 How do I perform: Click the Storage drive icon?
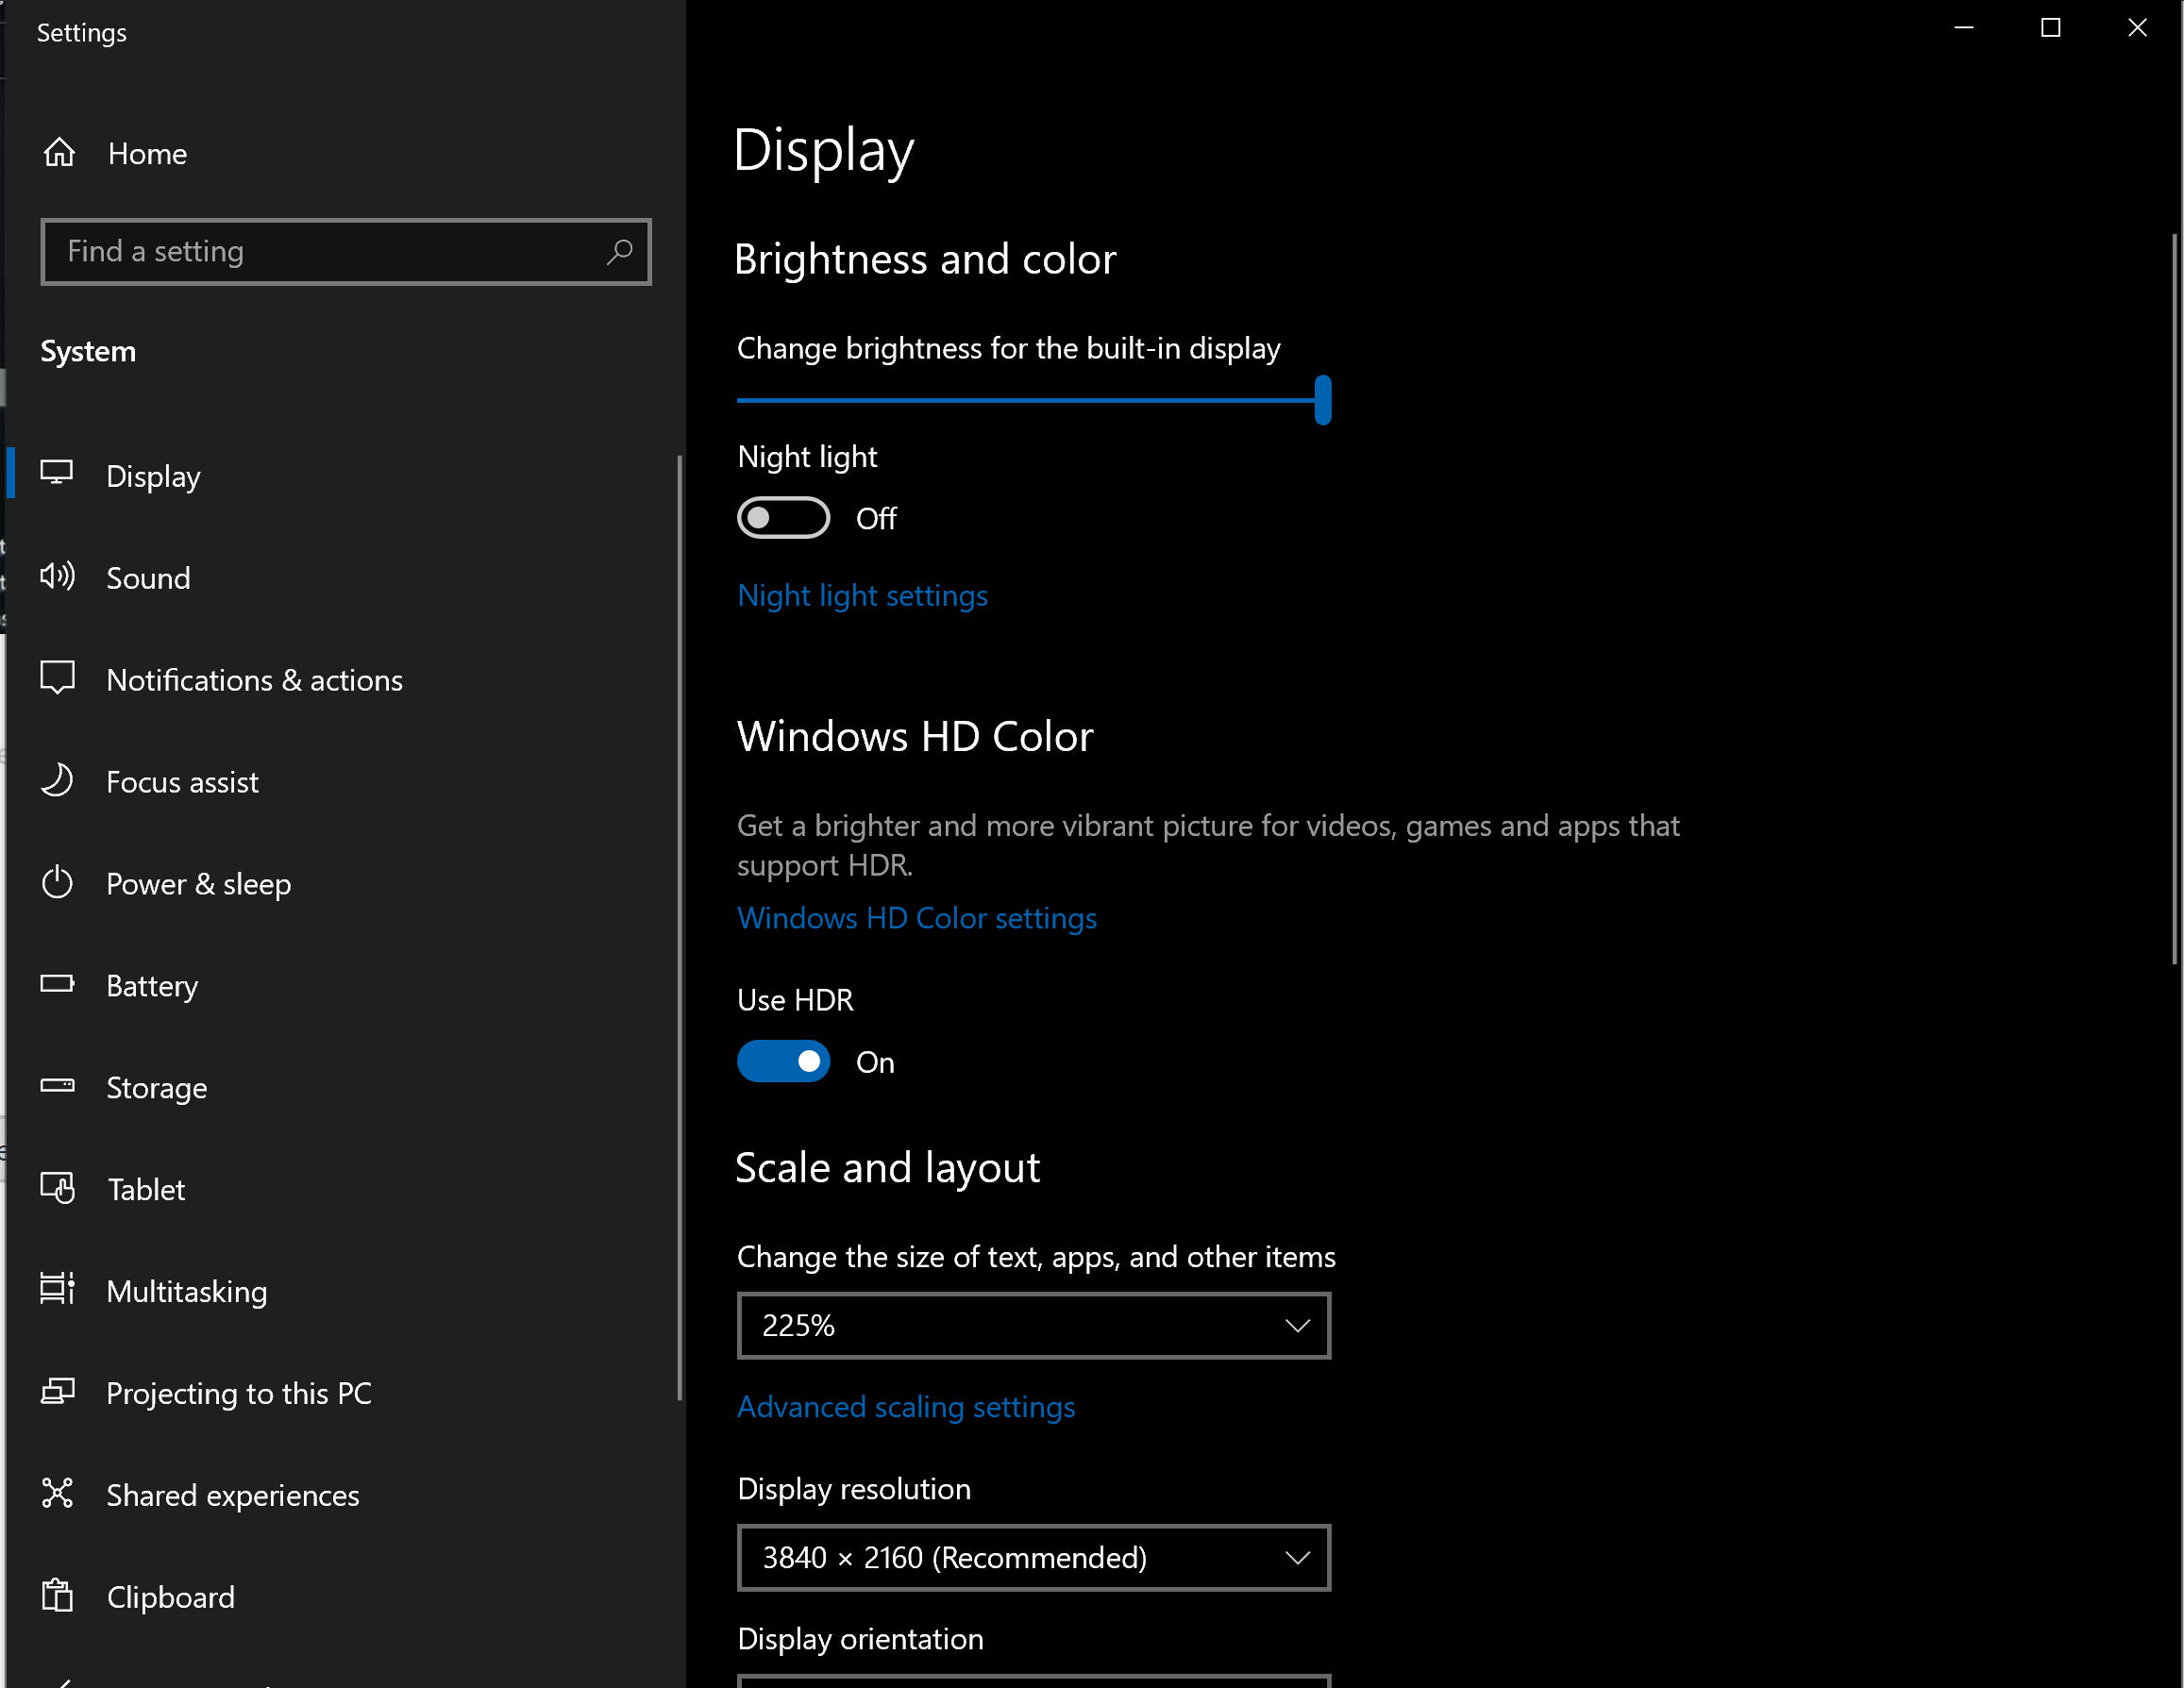coord(57,1086)
